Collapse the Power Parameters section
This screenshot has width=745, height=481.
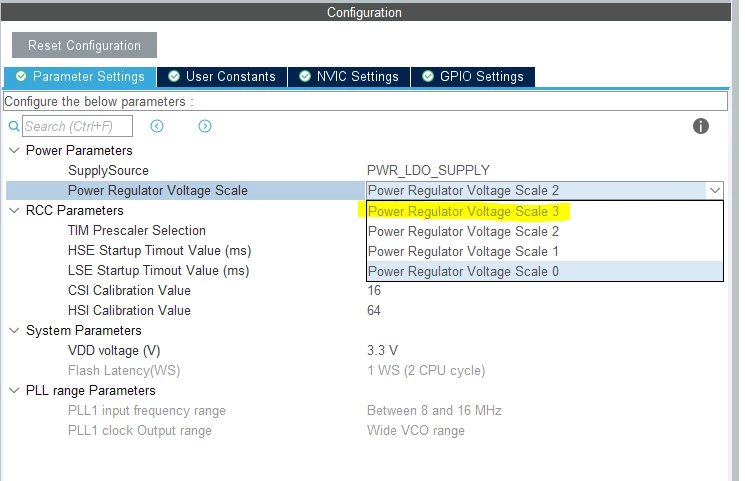pyautogui.click(x=14, y=151)
